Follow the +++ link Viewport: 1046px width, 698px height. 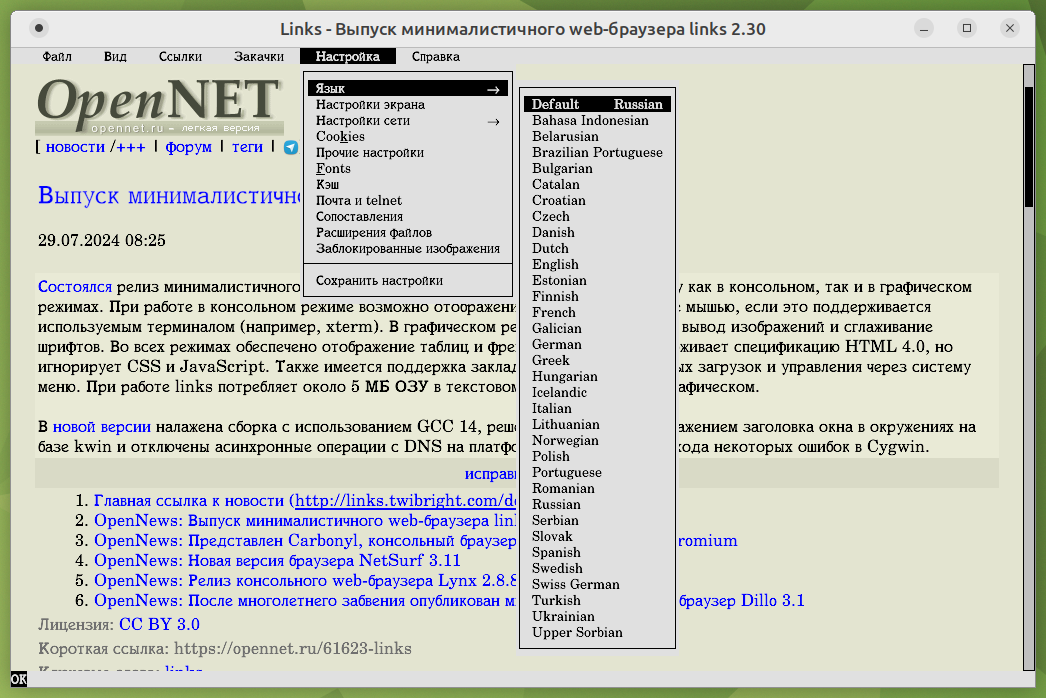pos(131,147)
